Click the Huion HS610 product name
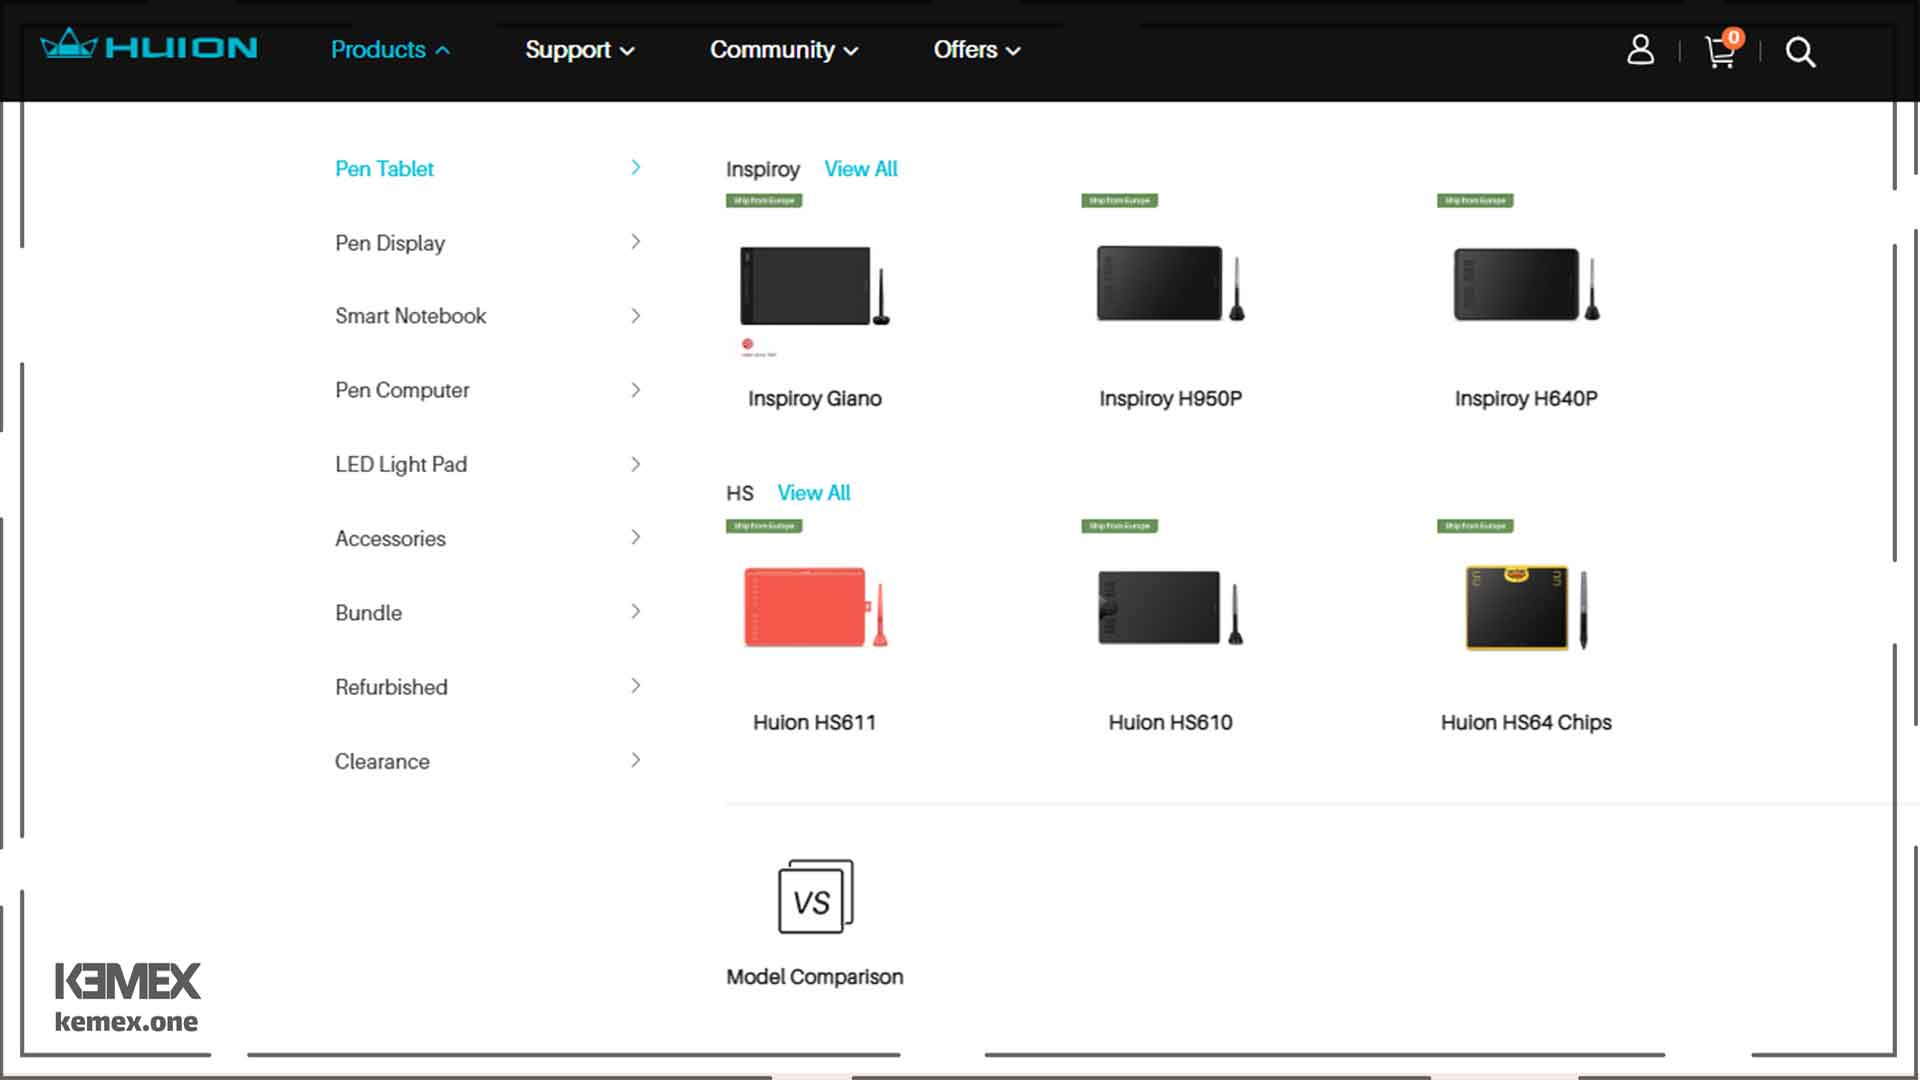This screenshot has width=1920, height=1080. pyautogui.click(x=1170, y=723)
